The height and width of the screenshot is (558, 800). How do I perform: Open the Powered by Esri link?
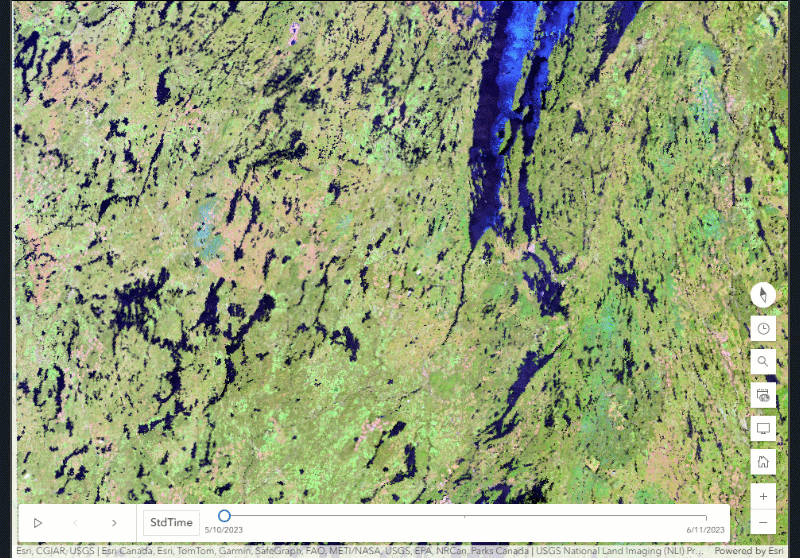click(748, 551)
